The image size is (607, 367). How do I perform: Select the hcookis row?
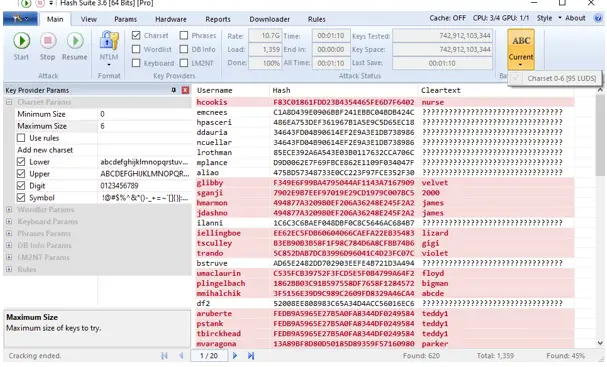click(385, 102)
